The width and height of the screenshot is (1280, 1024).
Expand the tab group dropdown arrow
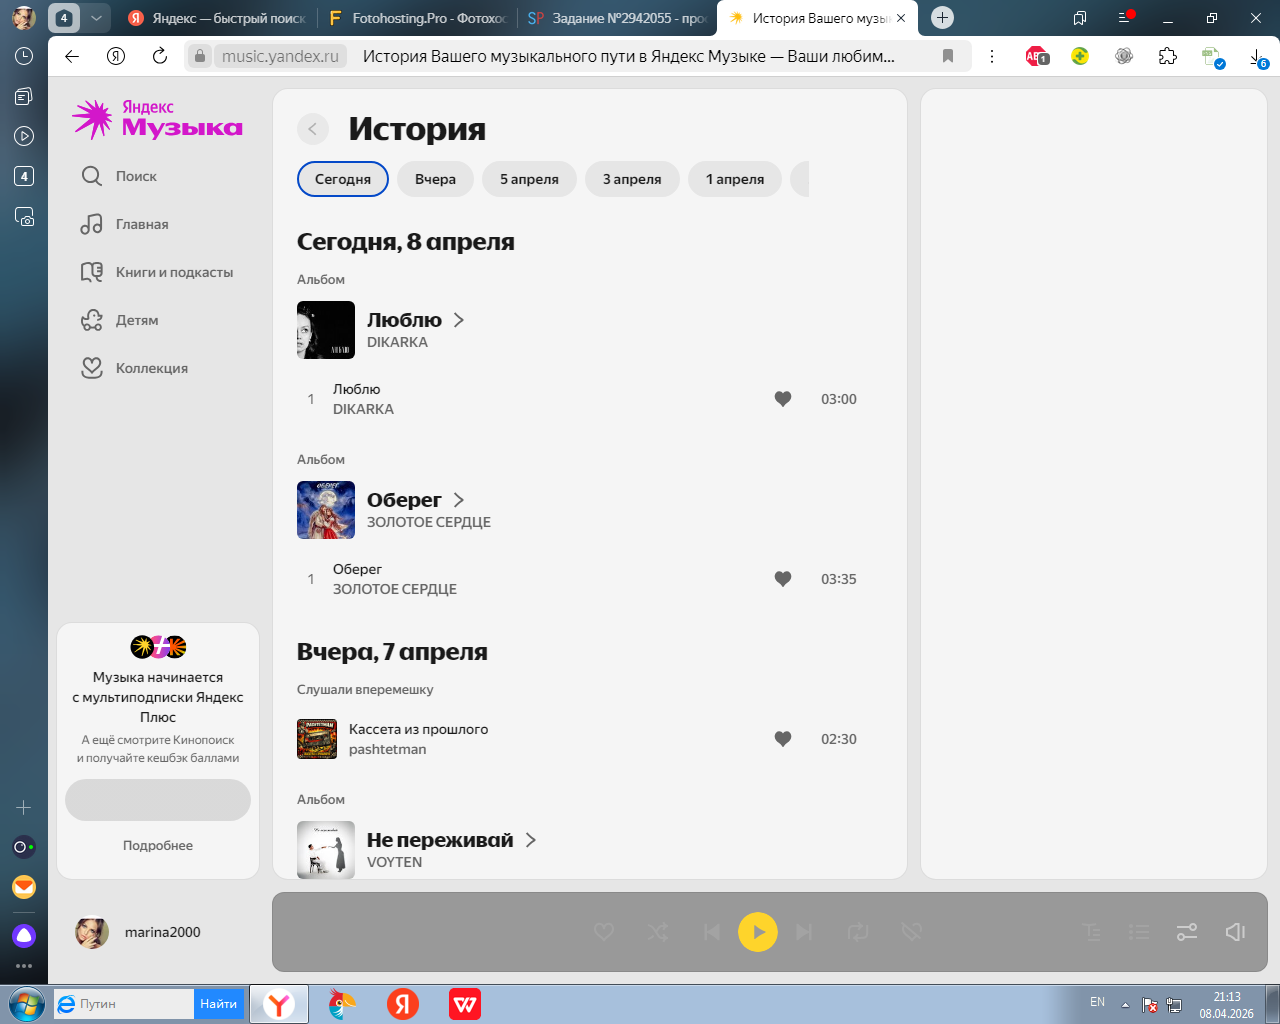tap(96, 18)
